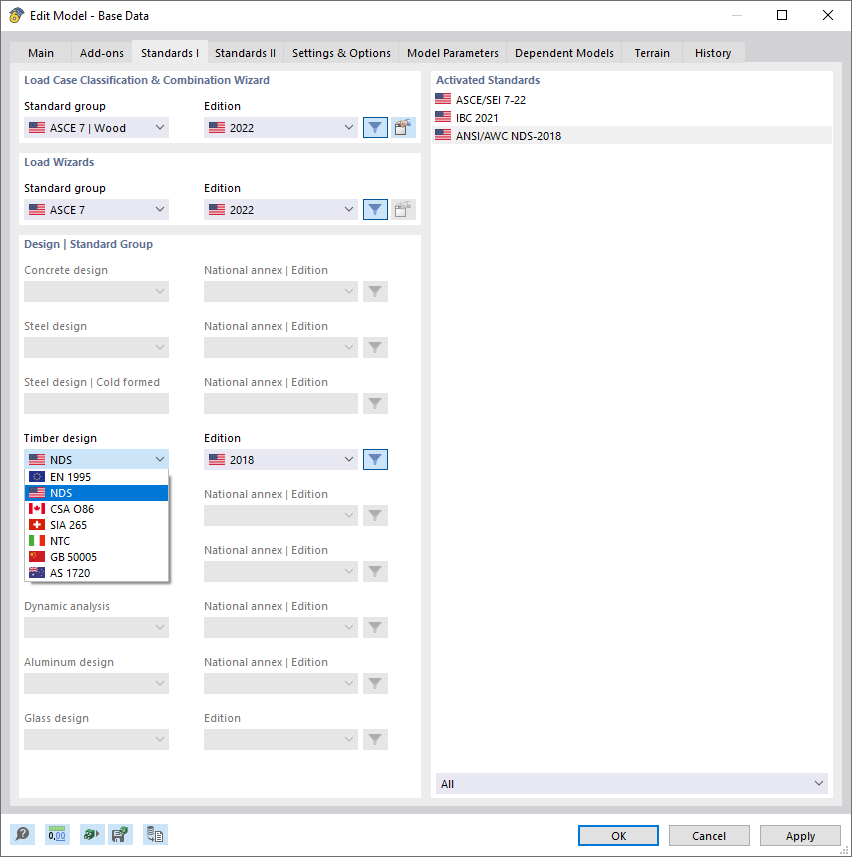Screen dimensions: 852x857
Task: Click filter icon in Dynamic analysis row
Action: pyautogui.click(x=375, y=627)
